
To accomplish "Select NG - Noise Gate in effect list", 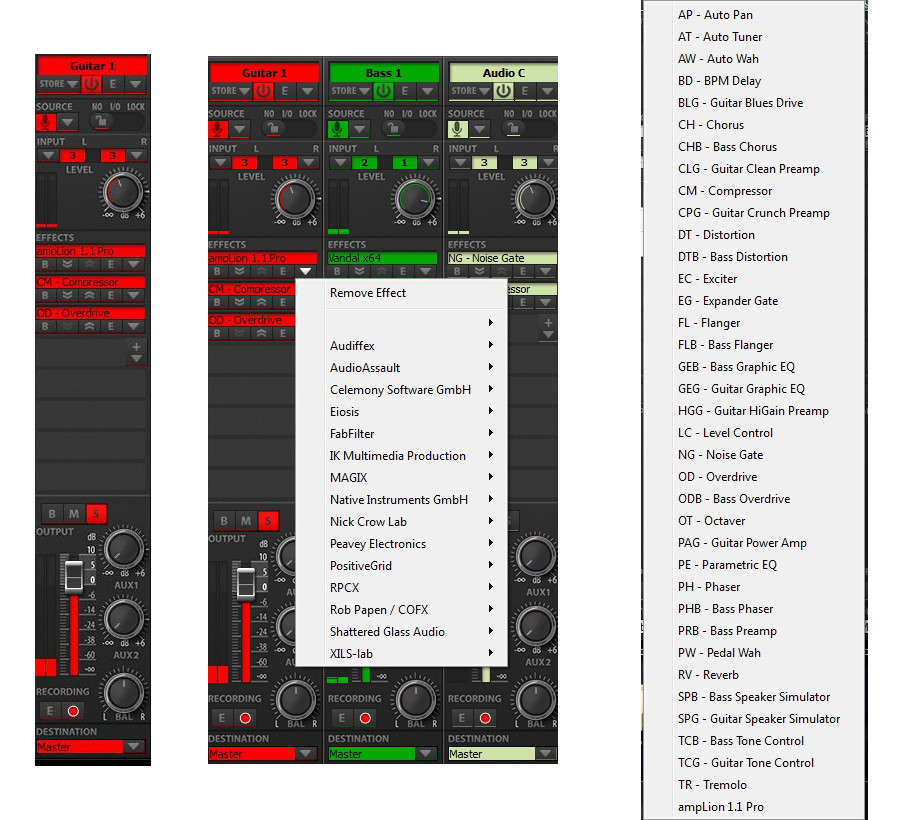I will pyautogui.click(x=720, y=454).
